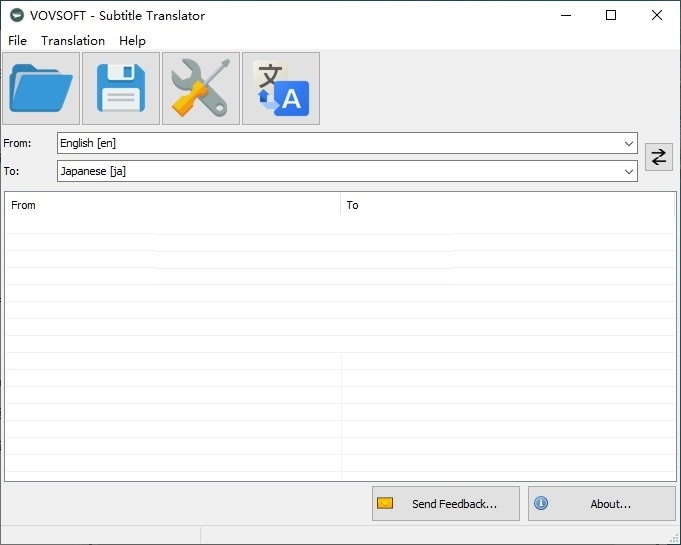Maximize the Subtitle Translator window
The height and width of the screenshot is (545, 681).
[611, 15]
